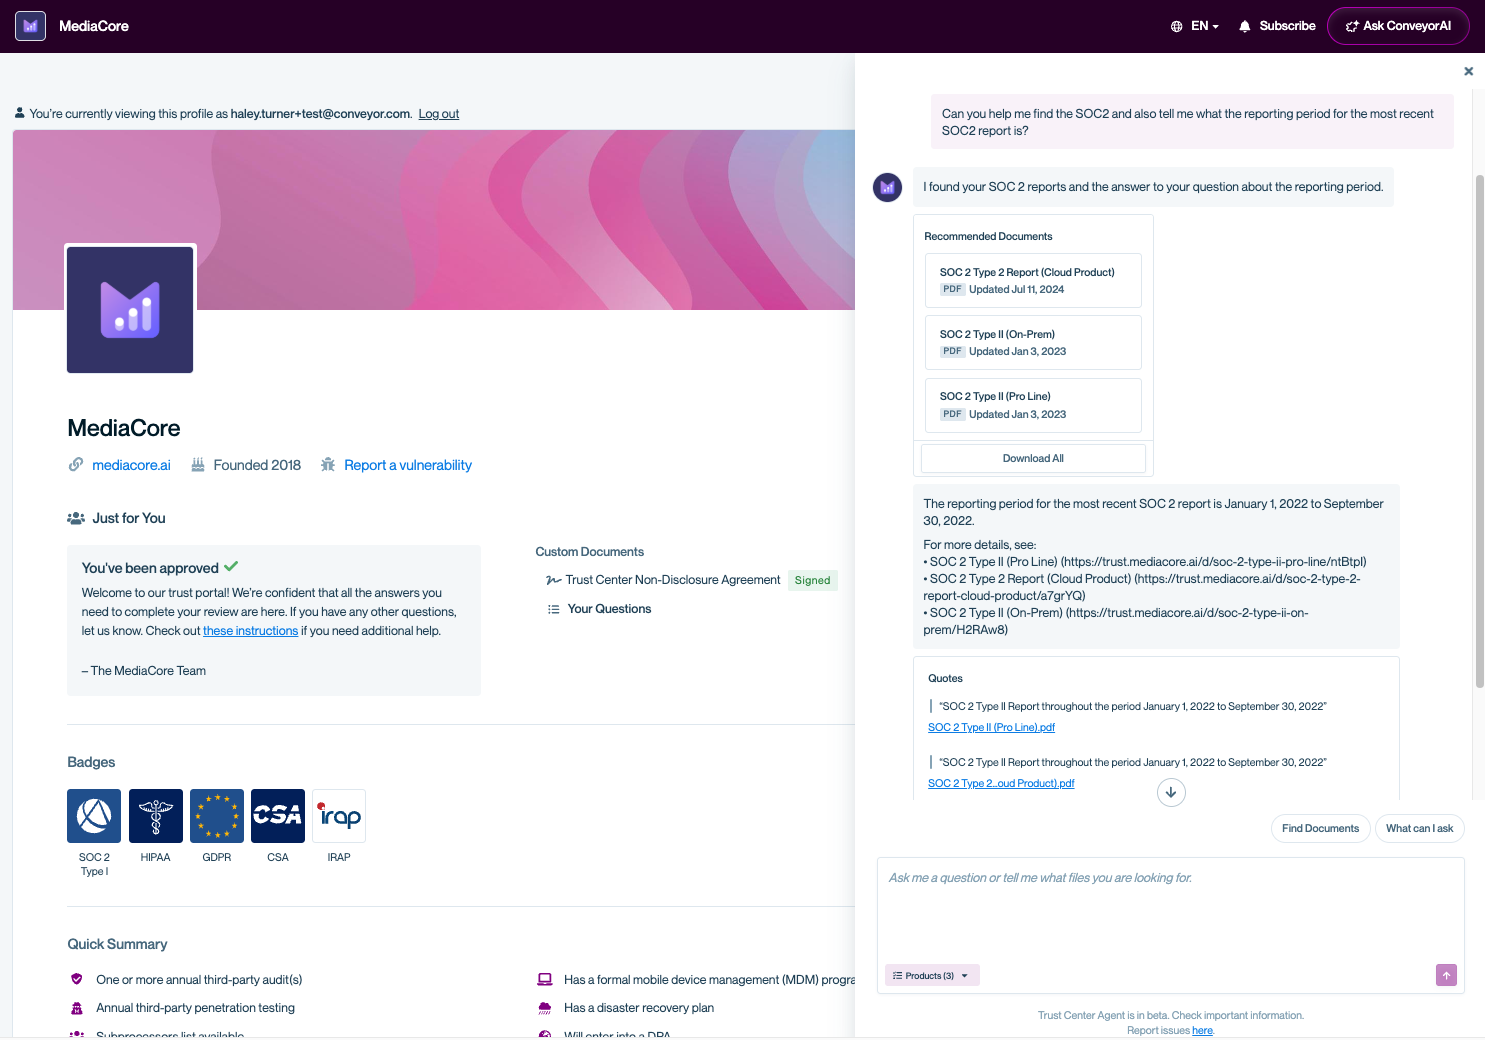Open Your Questions item
The width and height of the screenshot is (1485, 1040).
pos(609,609)
